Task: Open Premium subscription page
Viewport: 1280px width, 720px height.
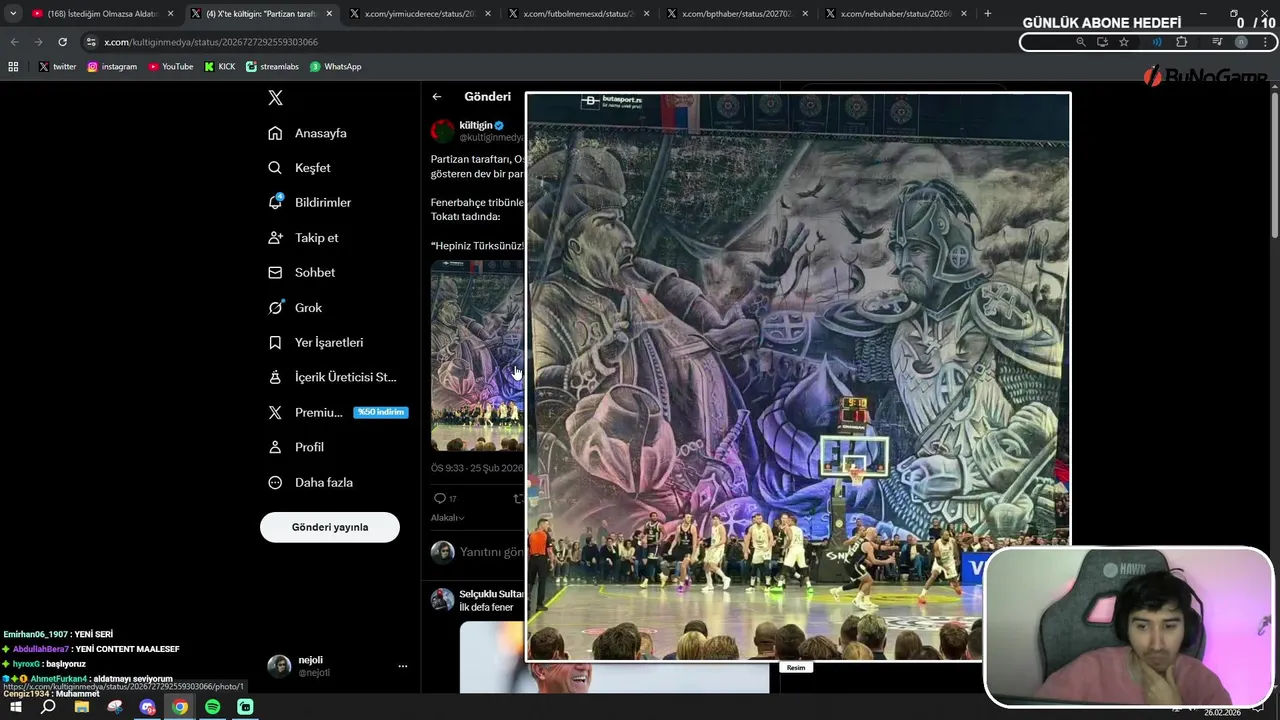Action: point(338,412)
